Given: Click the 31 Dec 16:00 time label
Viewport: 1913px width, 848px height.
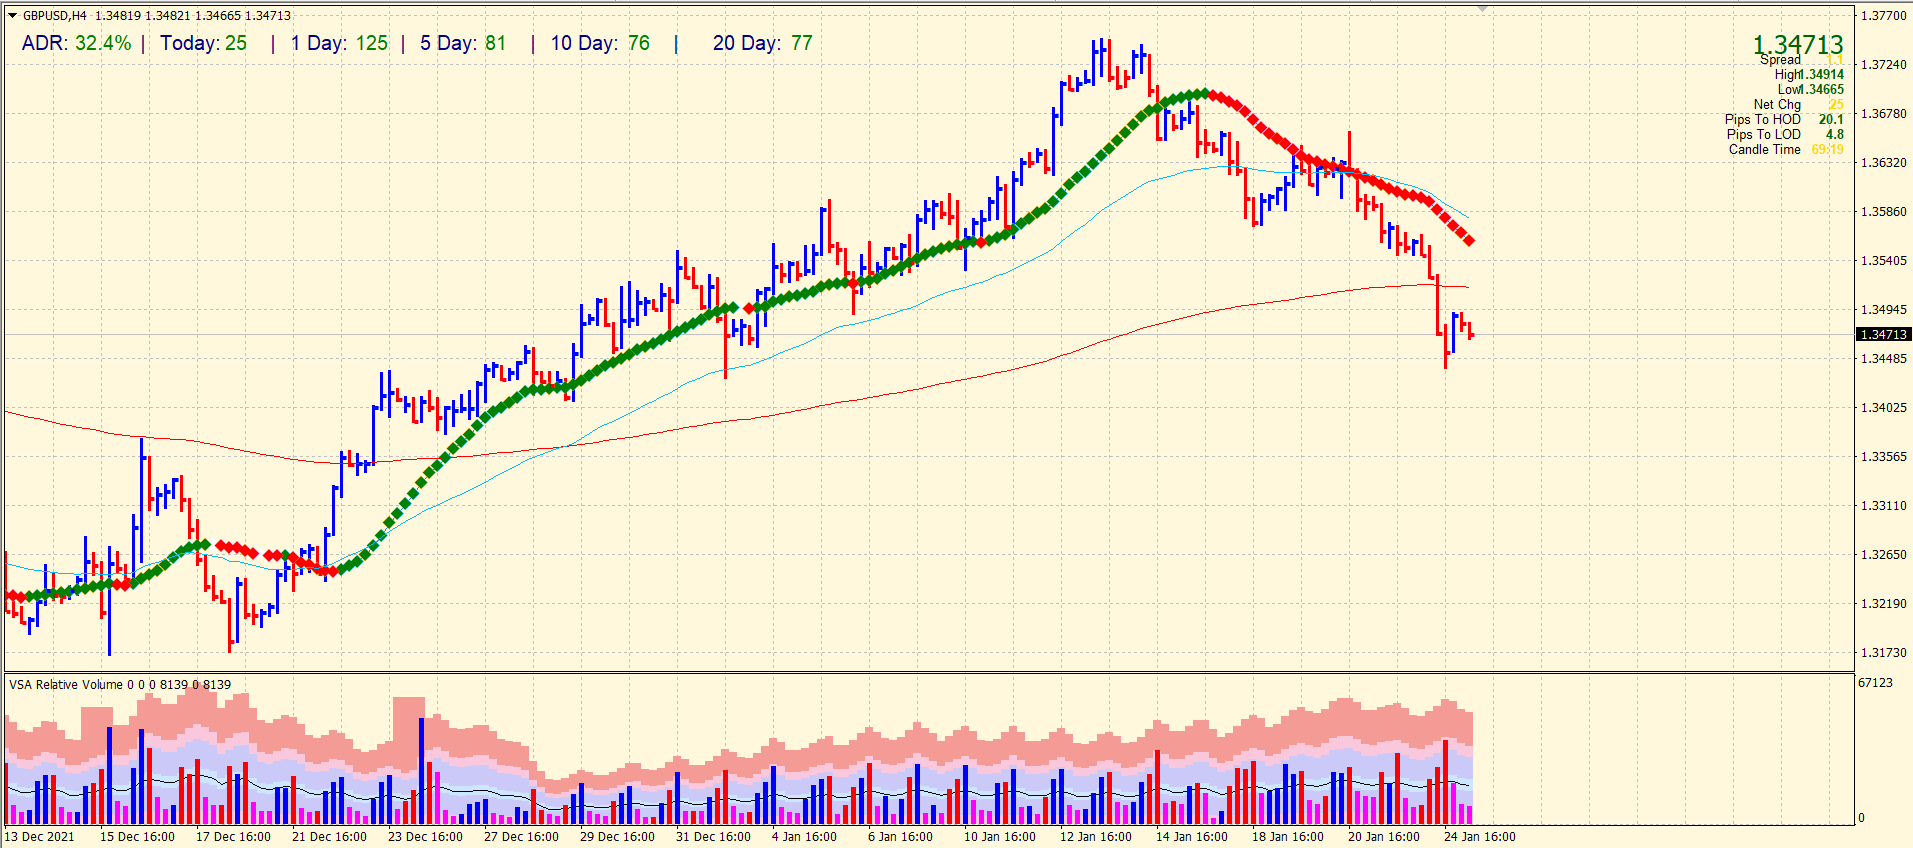Looking at the screenshot, I should coord(713,836).
